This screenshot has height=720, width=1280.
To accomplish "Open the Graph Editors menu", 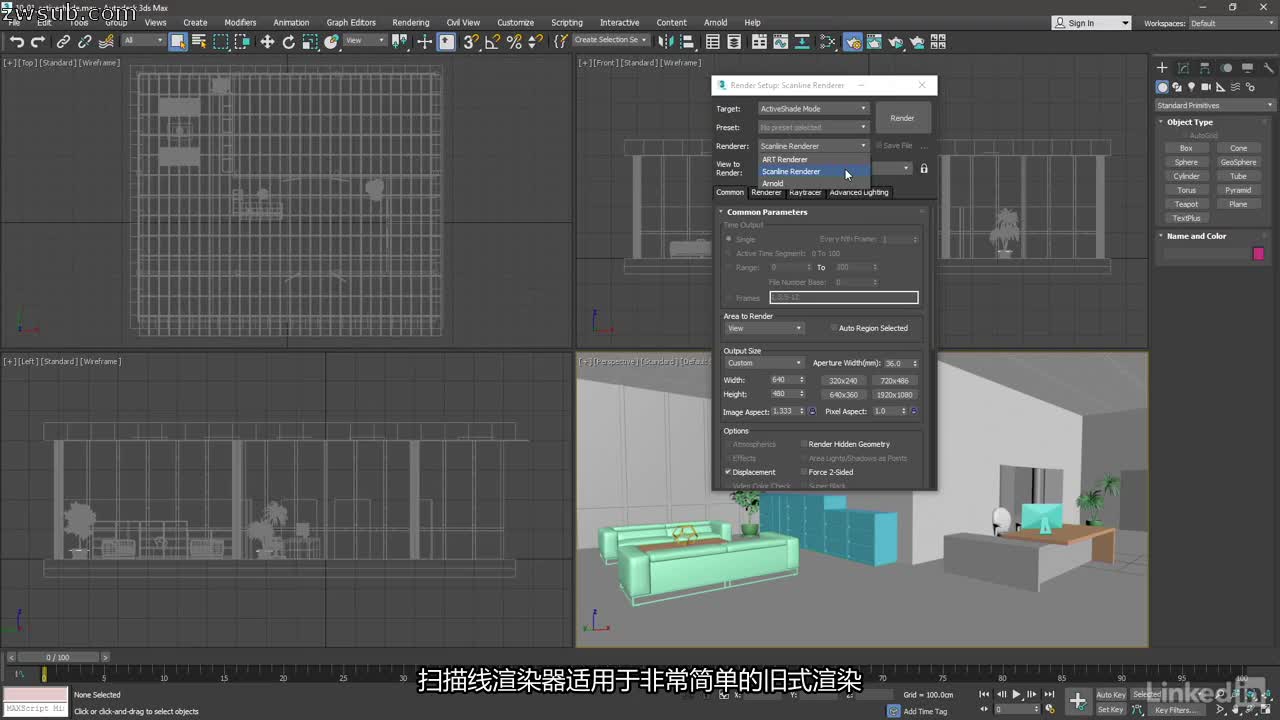I will [x=351, y=22].
